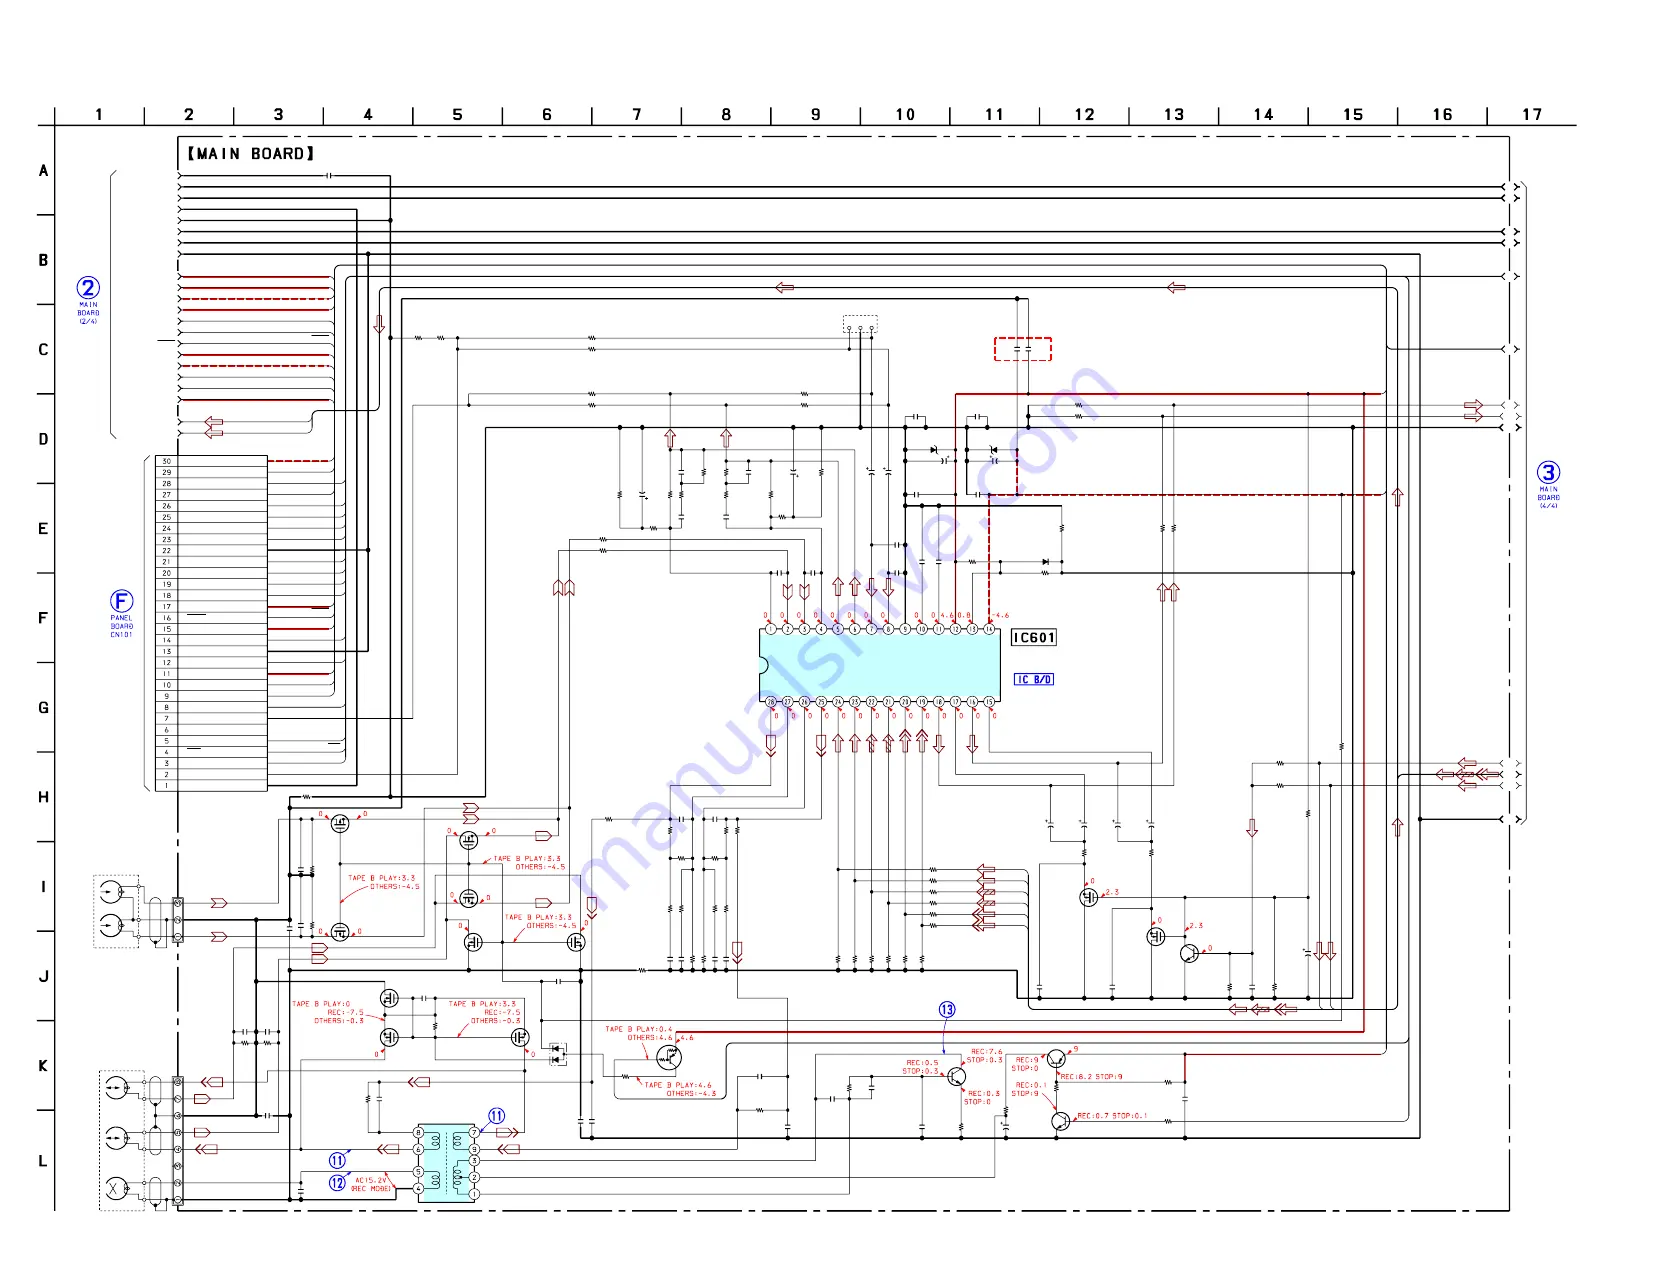Click the X-marked jack symbol
1680x1263 pixels.
[x=116, y=1188]
